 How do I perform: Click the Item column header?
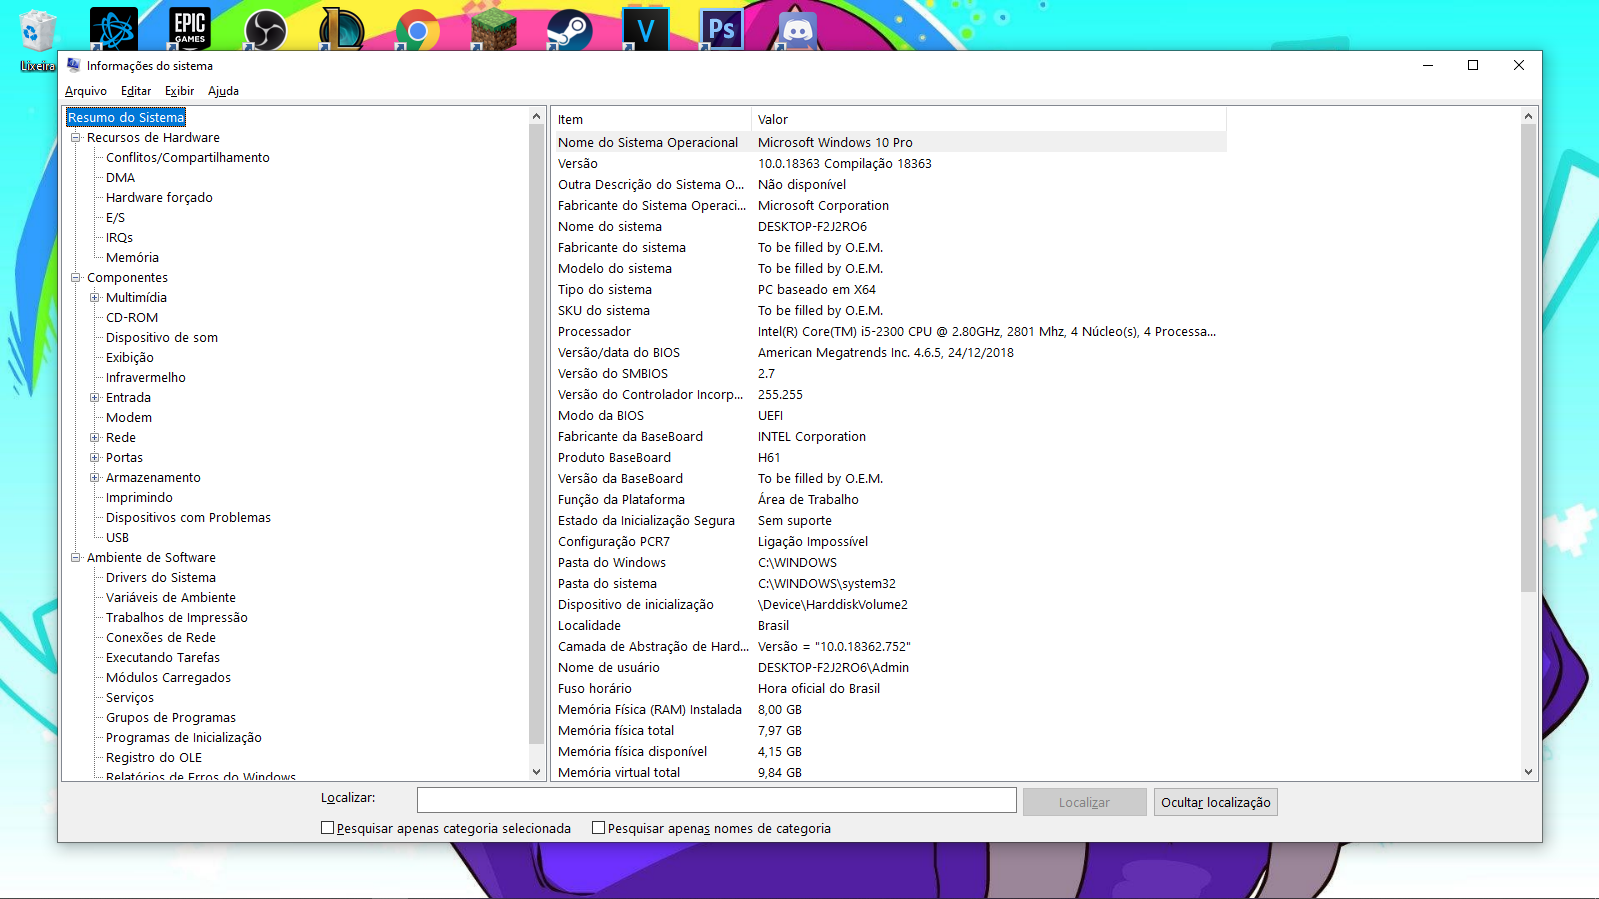pos(651,119)
